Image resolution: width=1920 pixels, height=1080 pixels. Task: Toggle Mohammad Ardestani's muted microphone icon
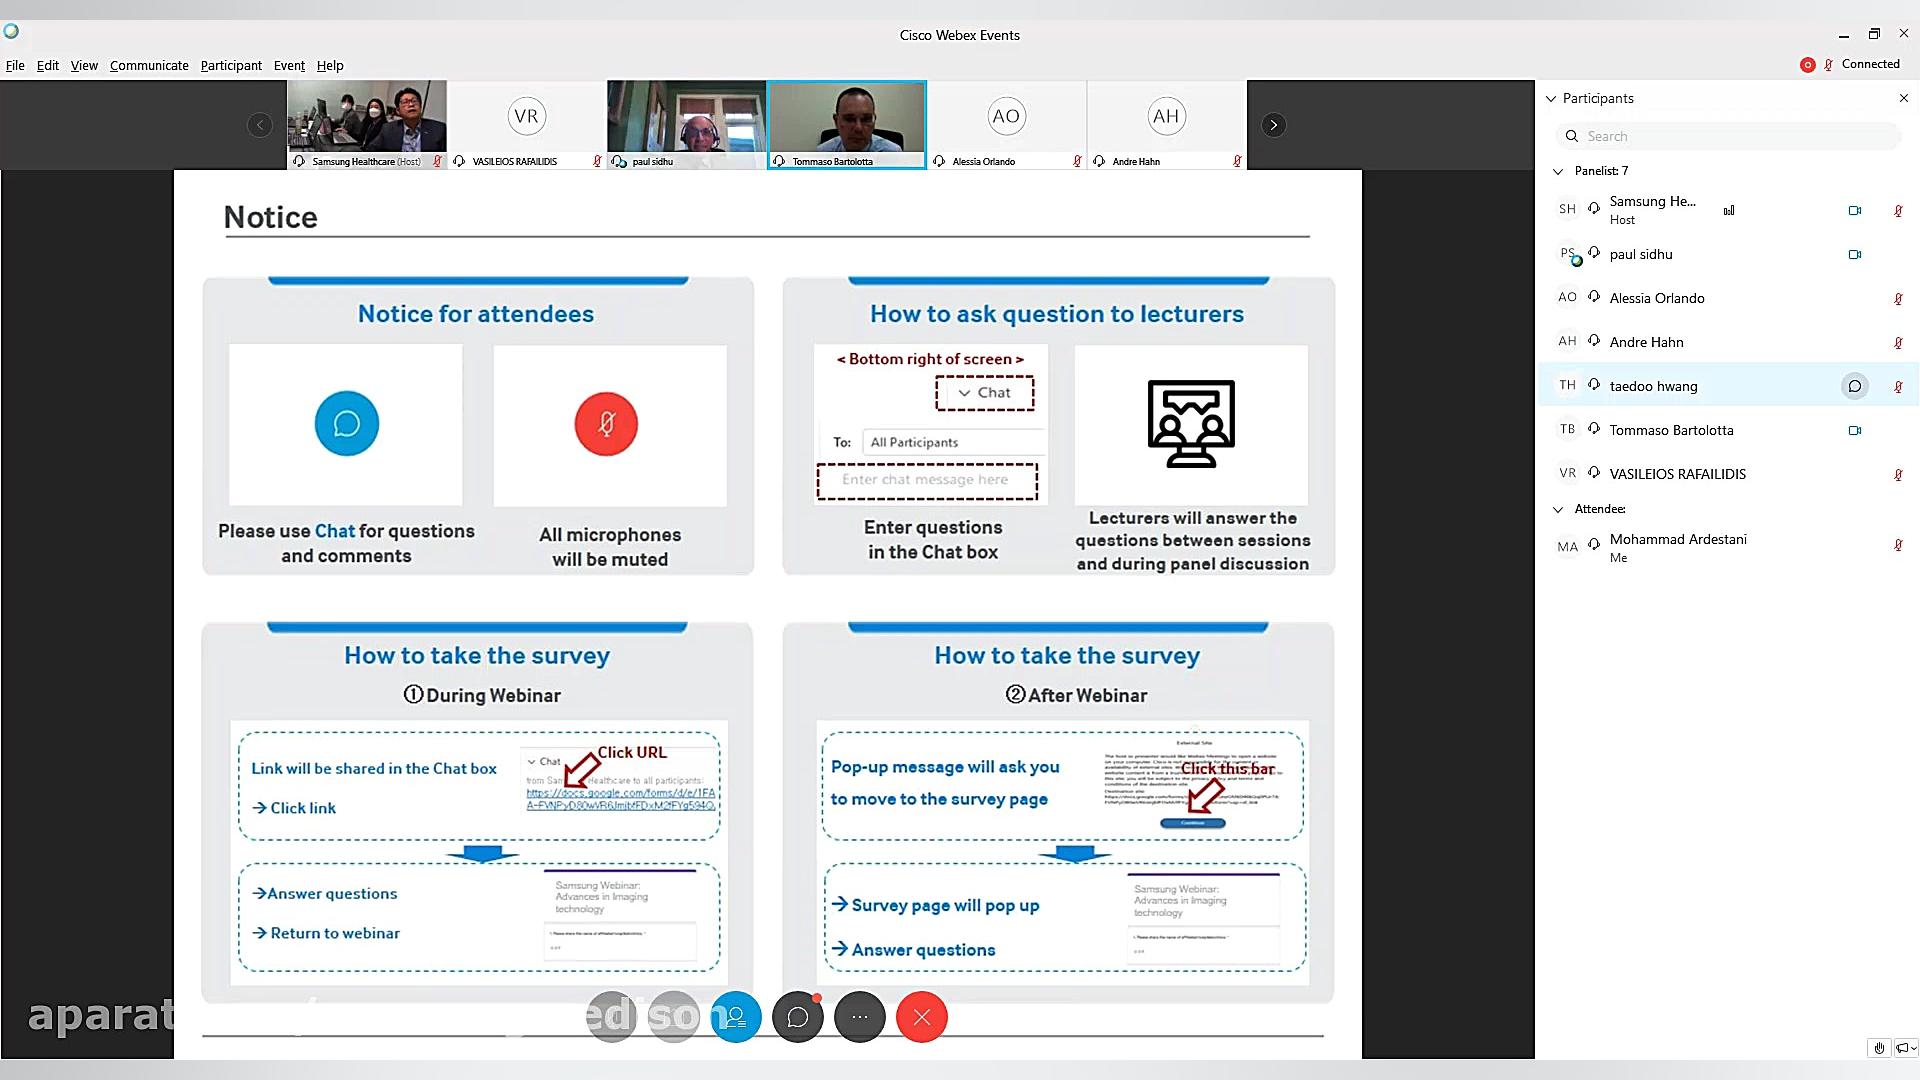(x=1898, y=546)
